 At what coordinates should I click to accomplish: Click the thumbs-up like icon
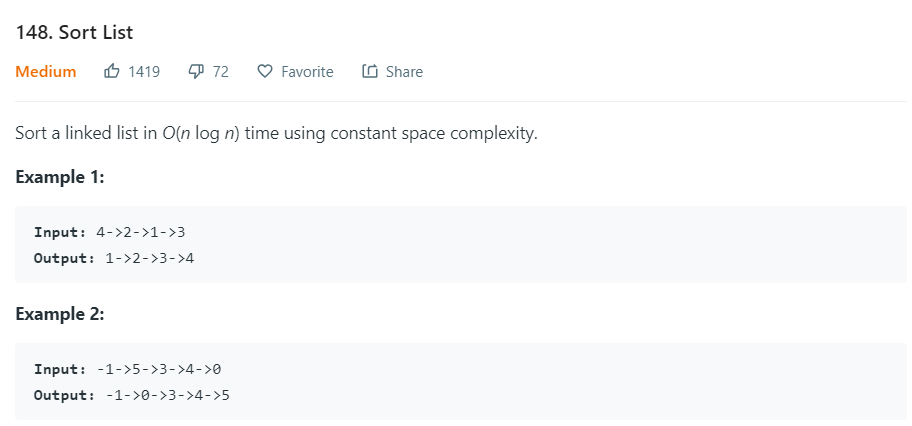tap(112, 72)
